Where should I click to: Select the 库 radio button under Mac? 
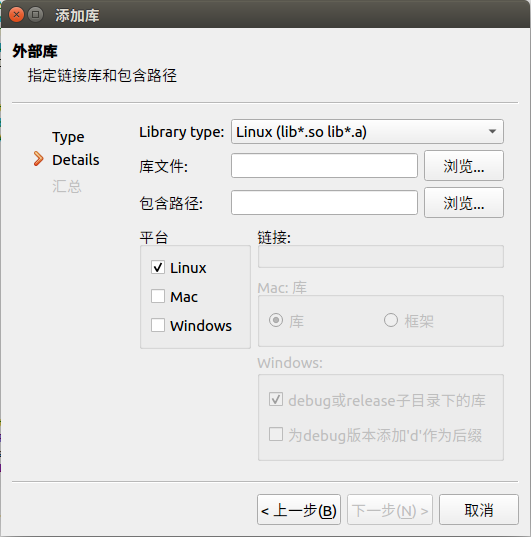(276, 321)
